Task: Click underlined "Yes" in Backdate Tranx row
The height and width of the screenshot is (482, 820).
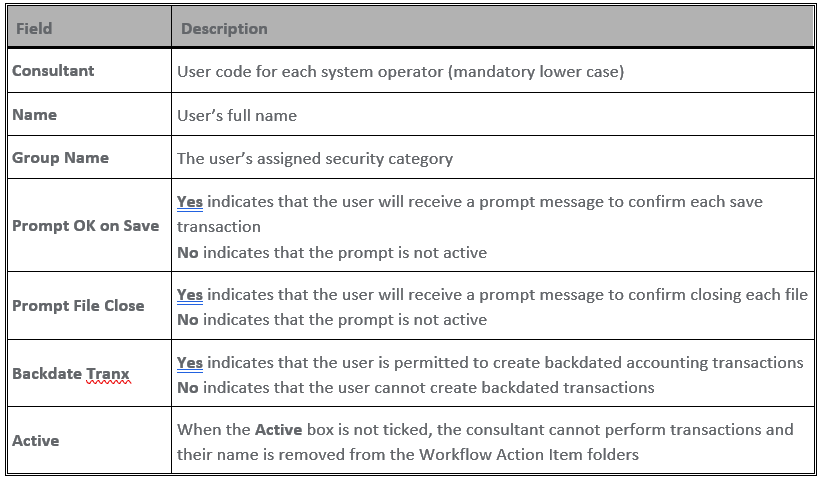Action: pos(189,363)
